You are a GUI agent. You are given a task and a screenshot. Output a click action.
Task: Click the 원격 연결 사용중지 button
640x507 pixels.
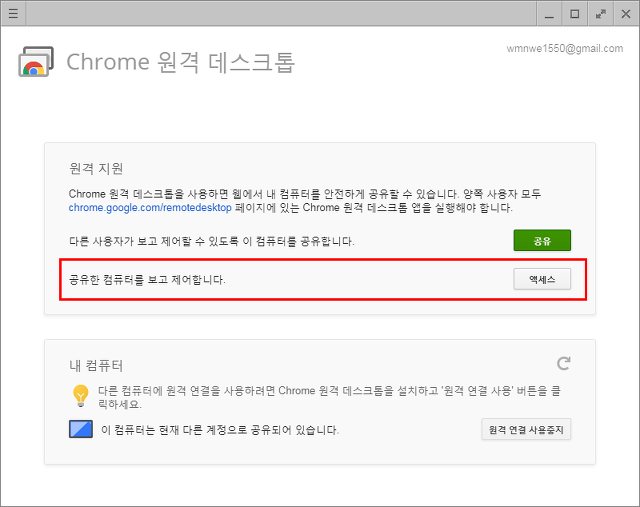click(526, 429)
